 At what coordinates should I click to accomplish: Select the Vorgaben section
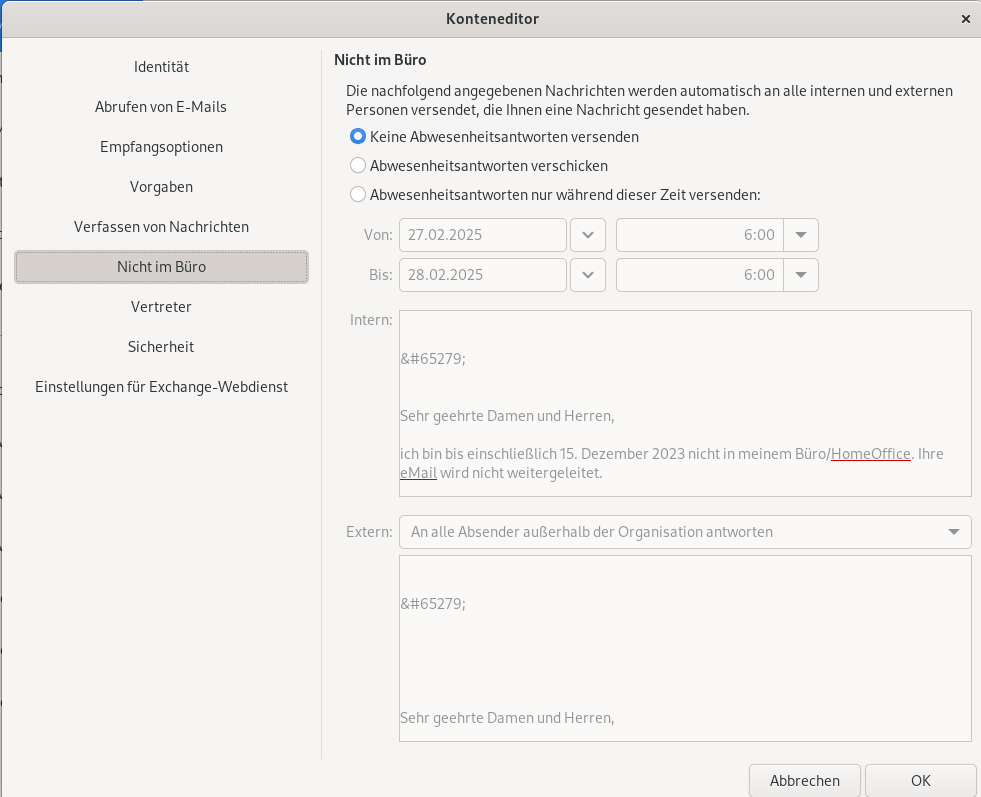point(161,187)
